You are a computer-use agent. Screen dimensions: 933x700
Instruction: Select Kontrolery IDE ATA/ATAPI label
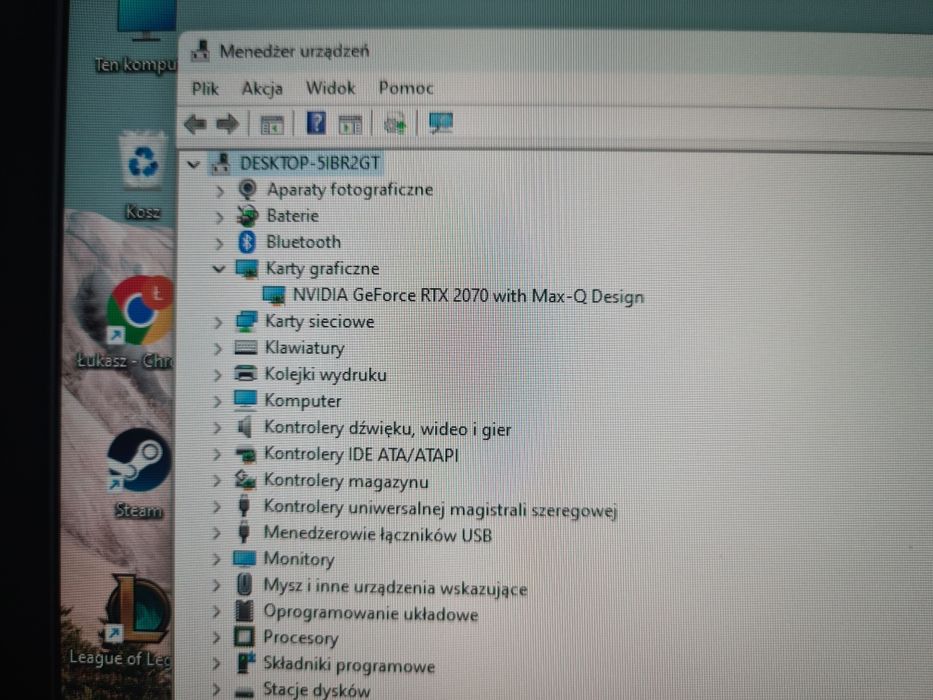pyautogui.click(x=361, y=455)
